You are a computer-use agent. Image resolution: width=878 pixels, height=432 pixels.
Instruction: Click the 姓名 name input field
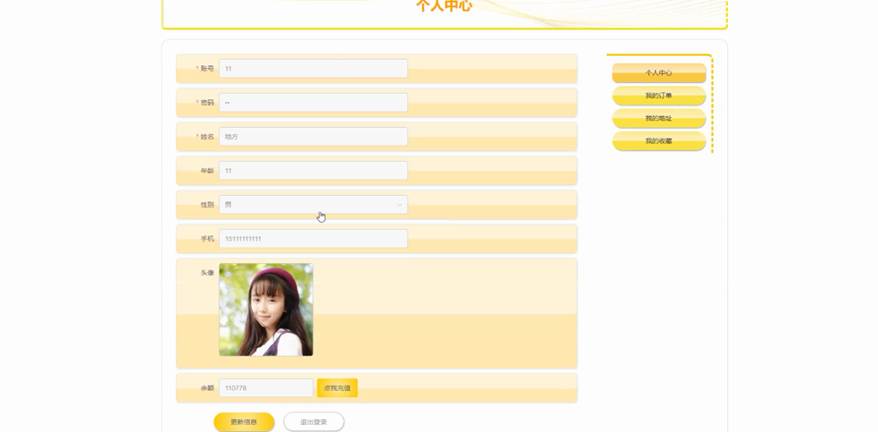(x=313, y=137)
